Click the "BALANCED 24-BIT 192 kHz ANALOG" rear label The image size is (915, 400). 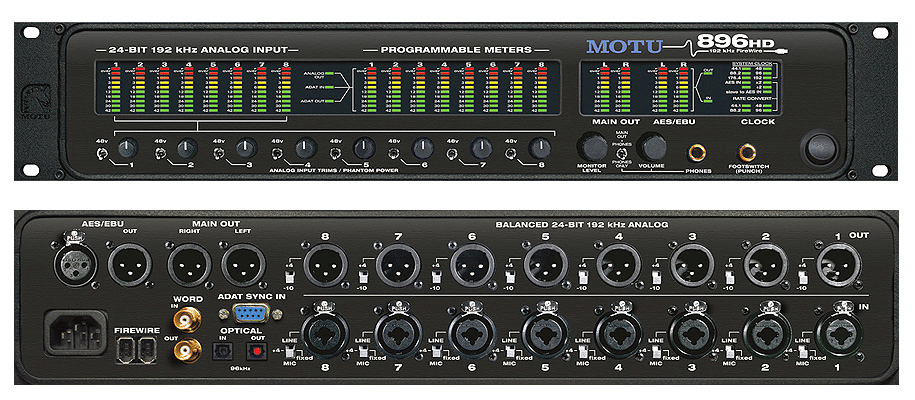581,224
